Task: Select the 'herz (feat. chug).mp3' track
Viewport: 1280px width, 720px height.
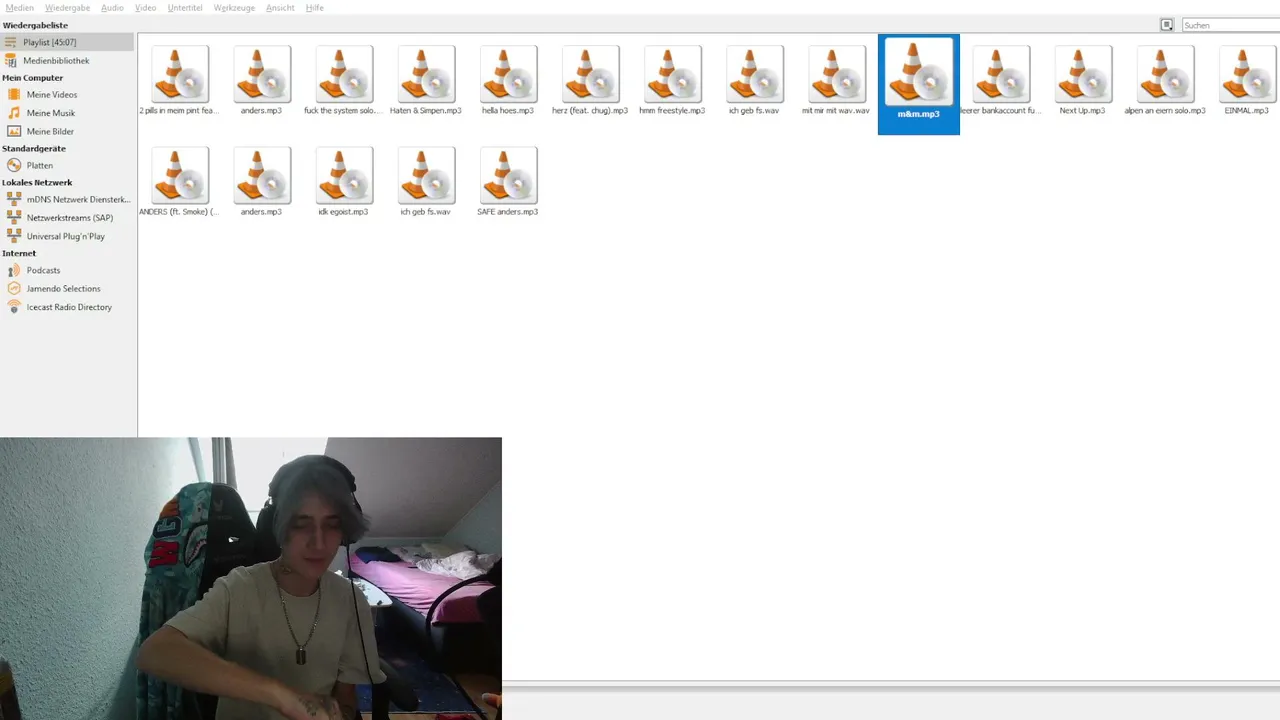Action: (589, 81)
